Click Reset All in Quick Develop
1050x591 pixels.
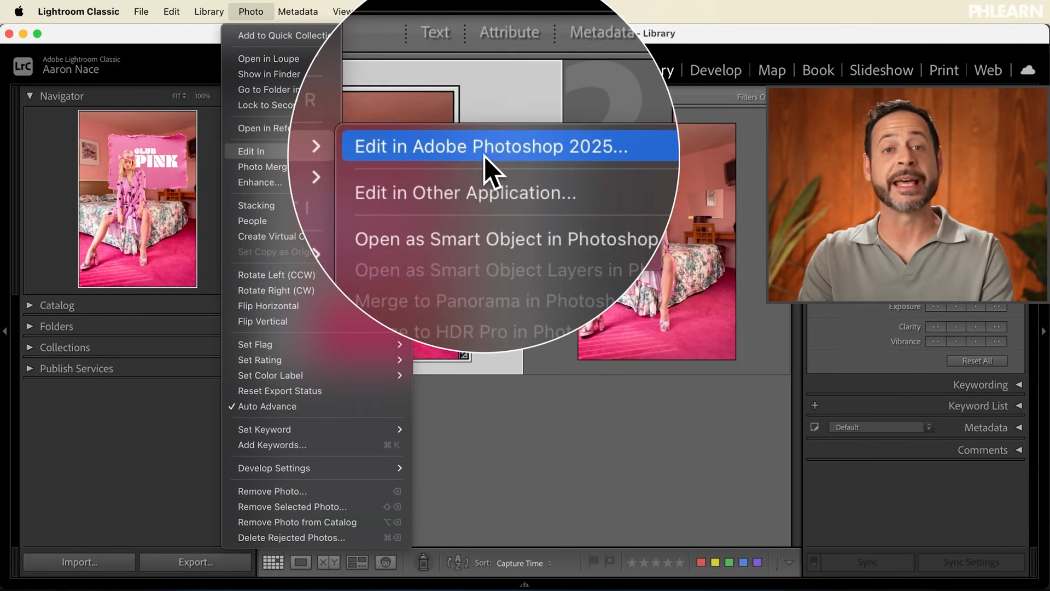977,361
